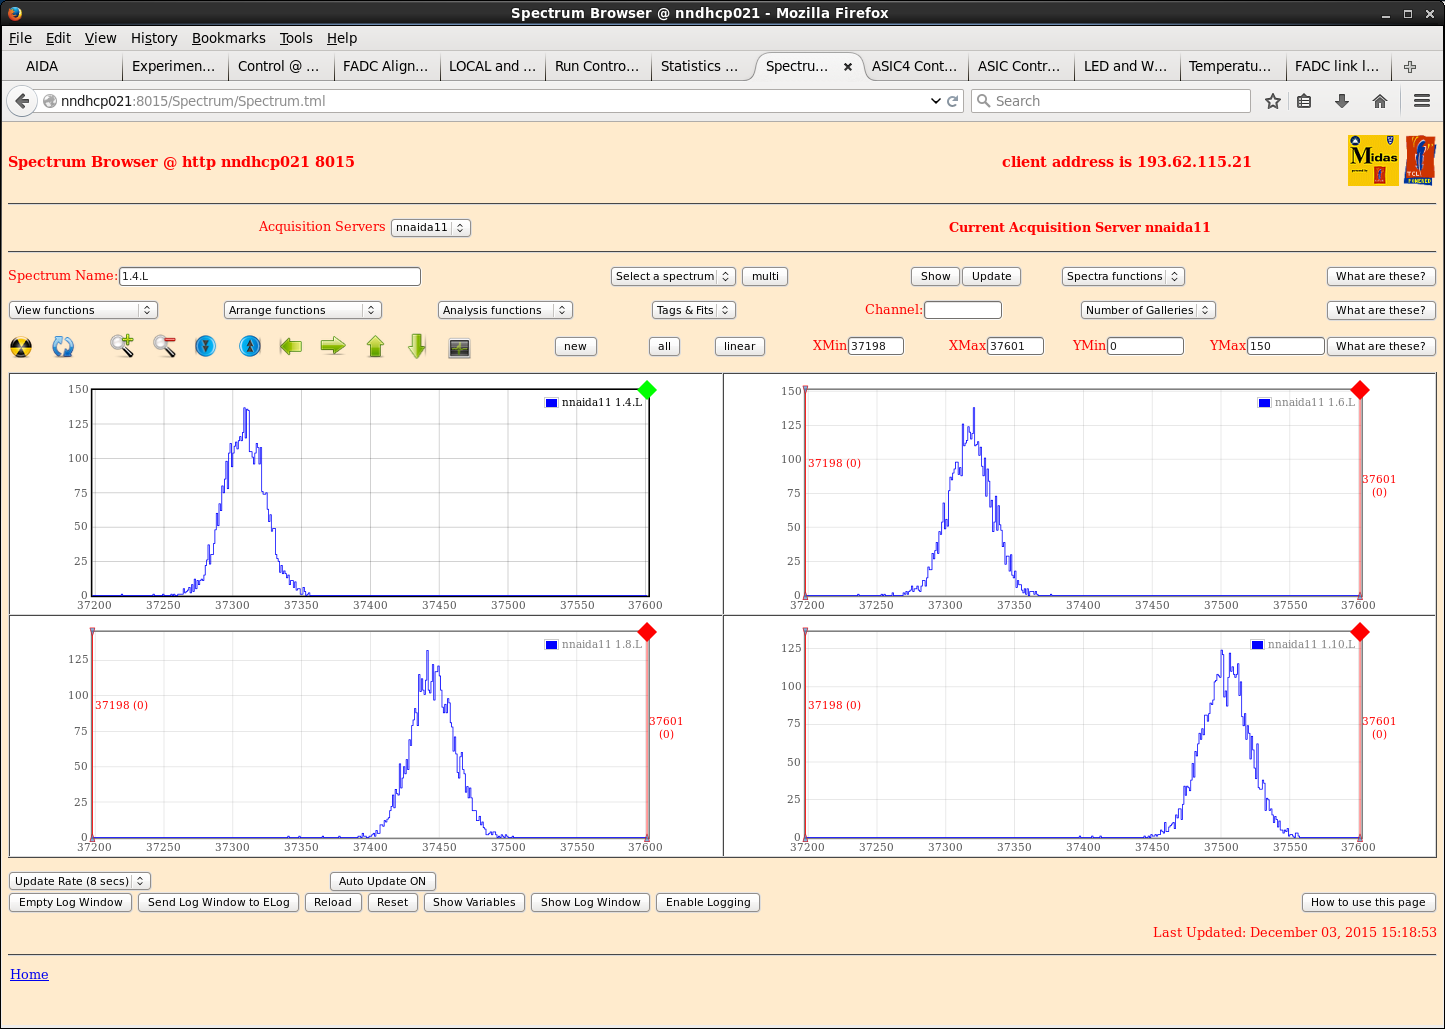The image size is (1445, 1029).
Task: Open the View functions dropdown
Action: click(x=83, y=310)
